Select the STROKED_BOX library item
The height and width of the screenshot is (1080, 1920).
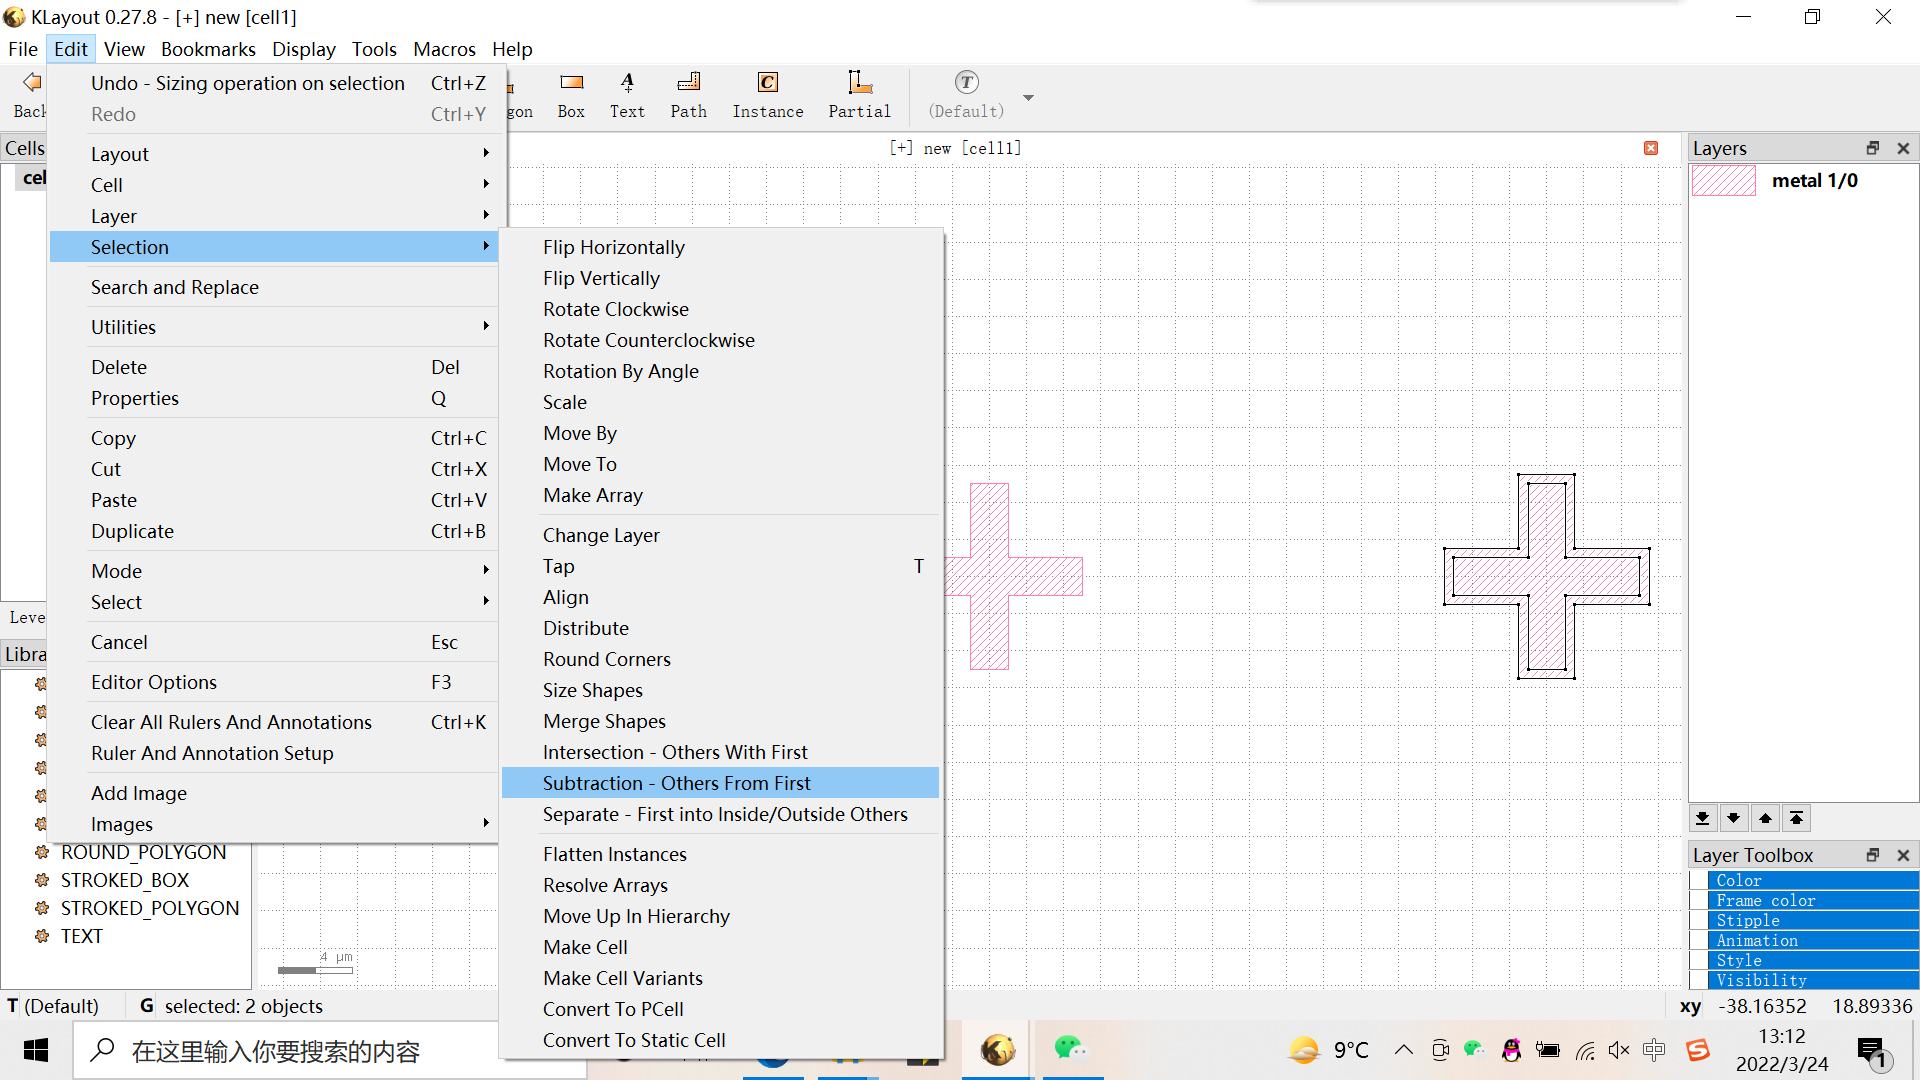[x=125, y=880]
